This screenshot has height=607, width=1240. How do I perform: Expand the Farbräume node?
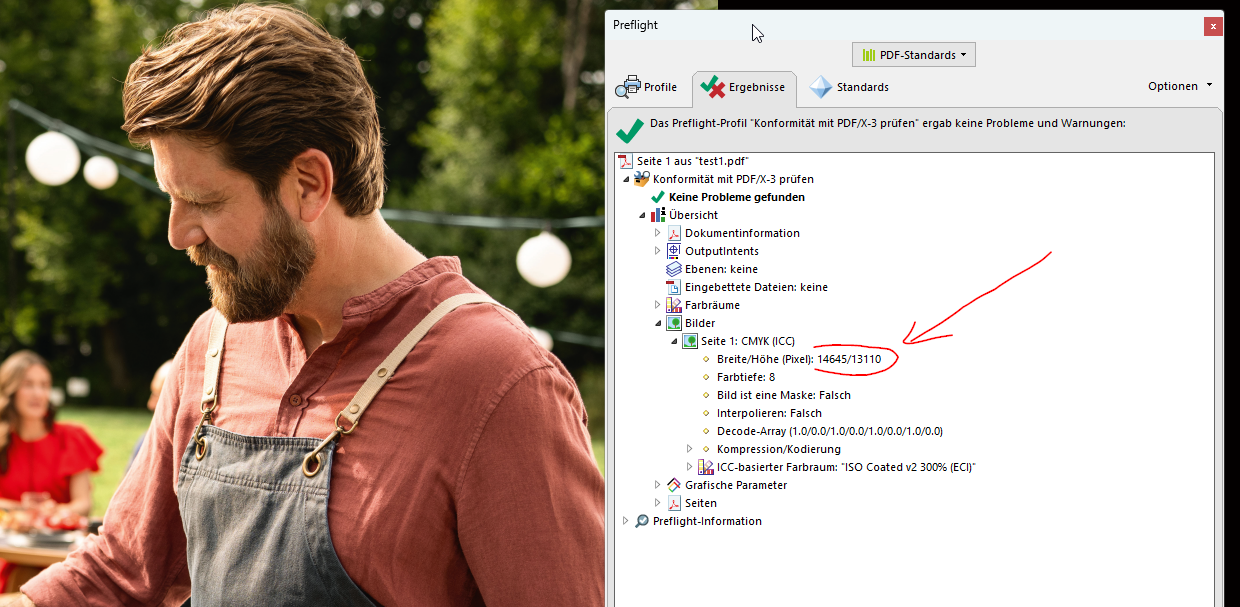(658, 305)
